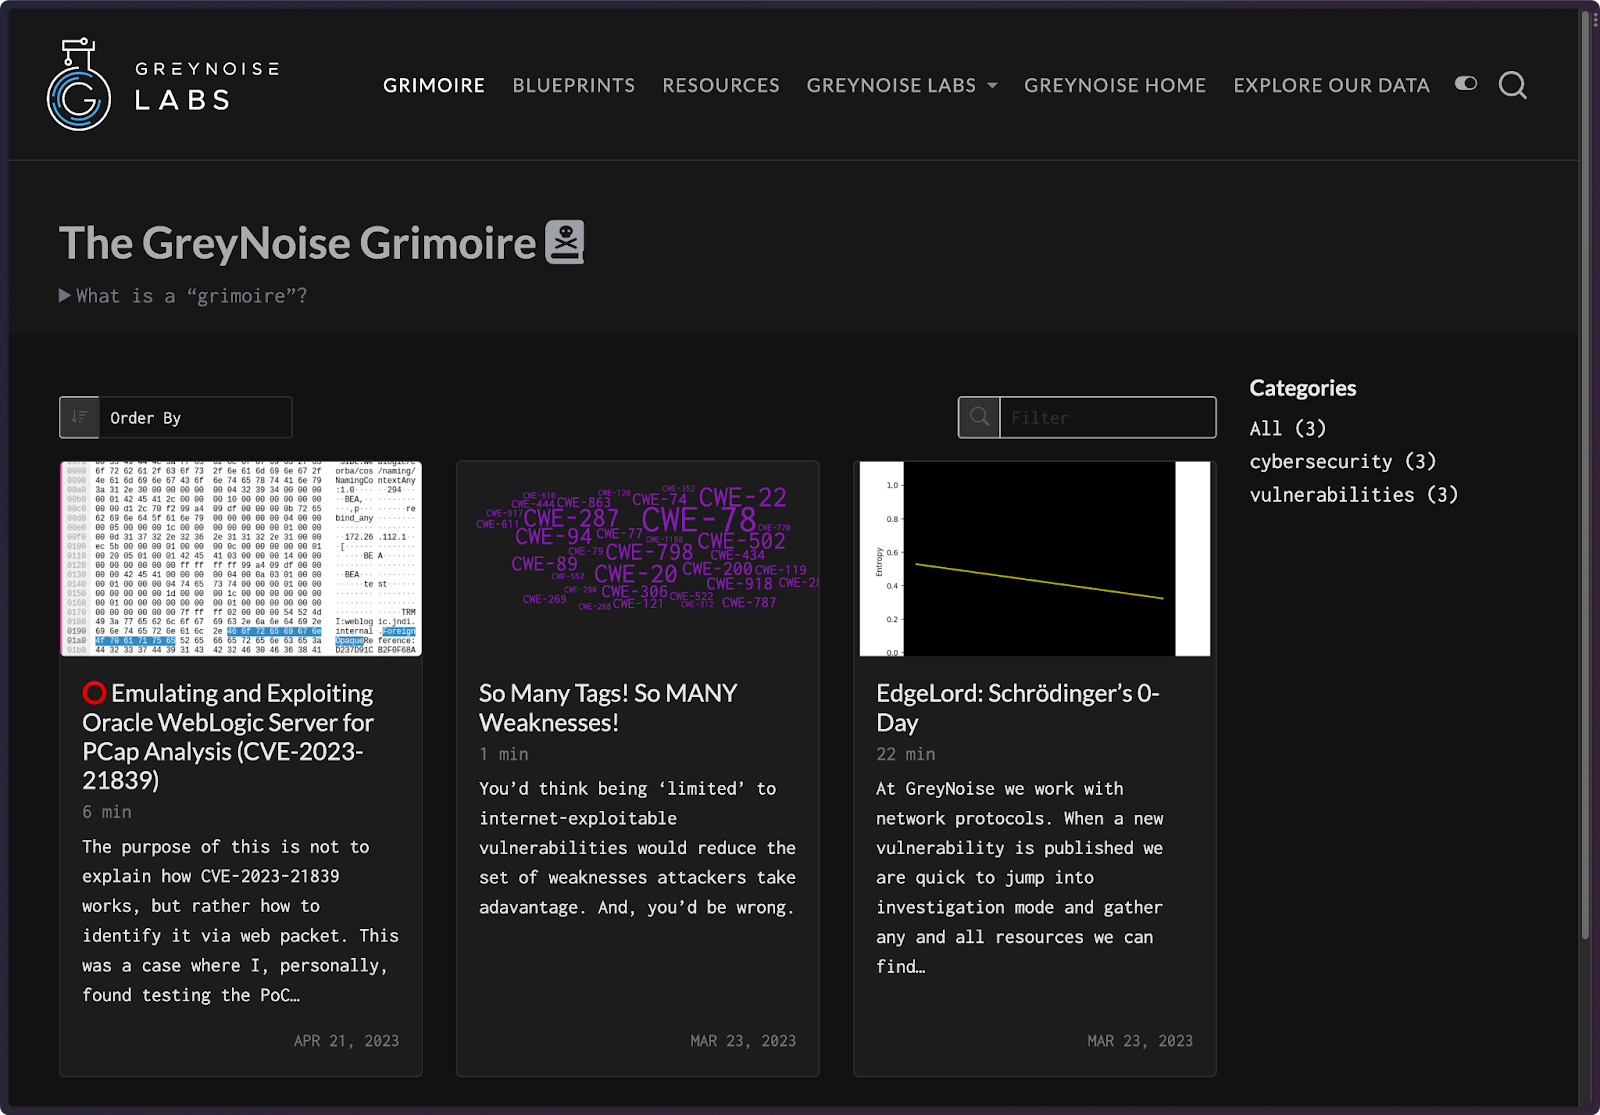Click the "APR 21, 2023" date
Viewport: 1600px width, 1115px height.
346,1041
